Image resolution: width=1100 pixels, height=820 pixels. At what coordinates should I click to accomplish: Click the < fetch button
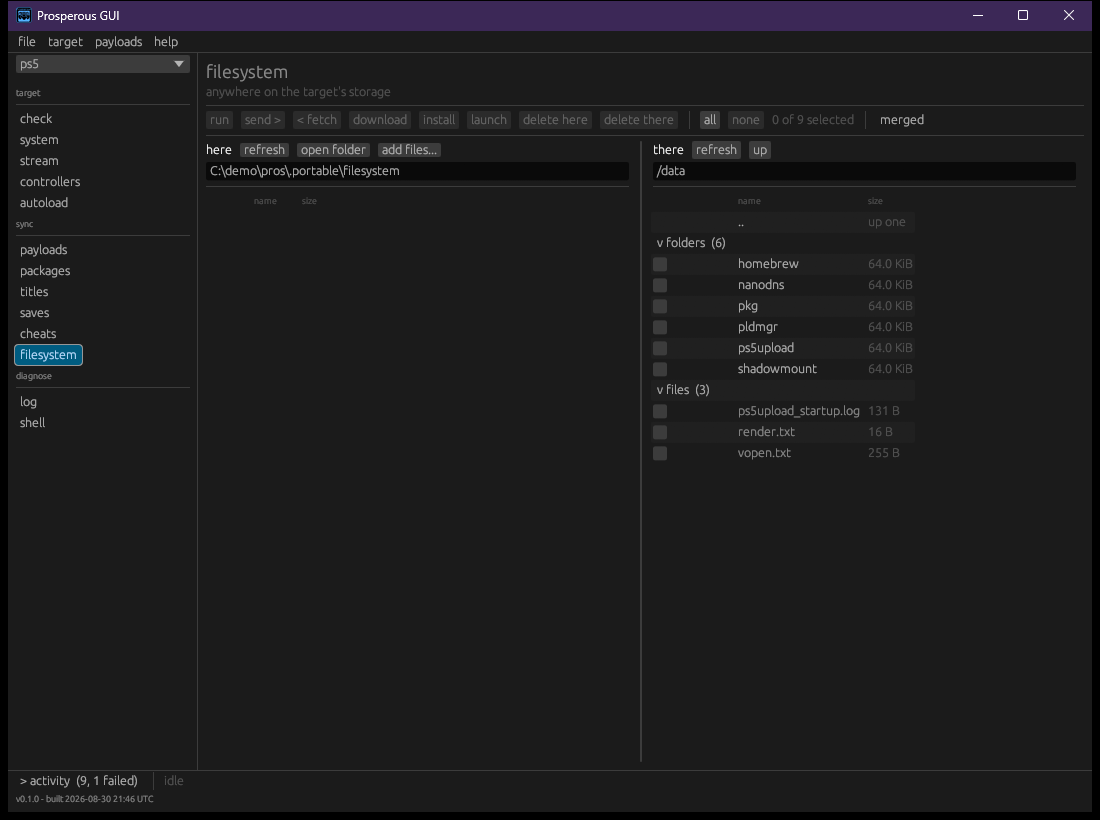(x=316, y=120)
